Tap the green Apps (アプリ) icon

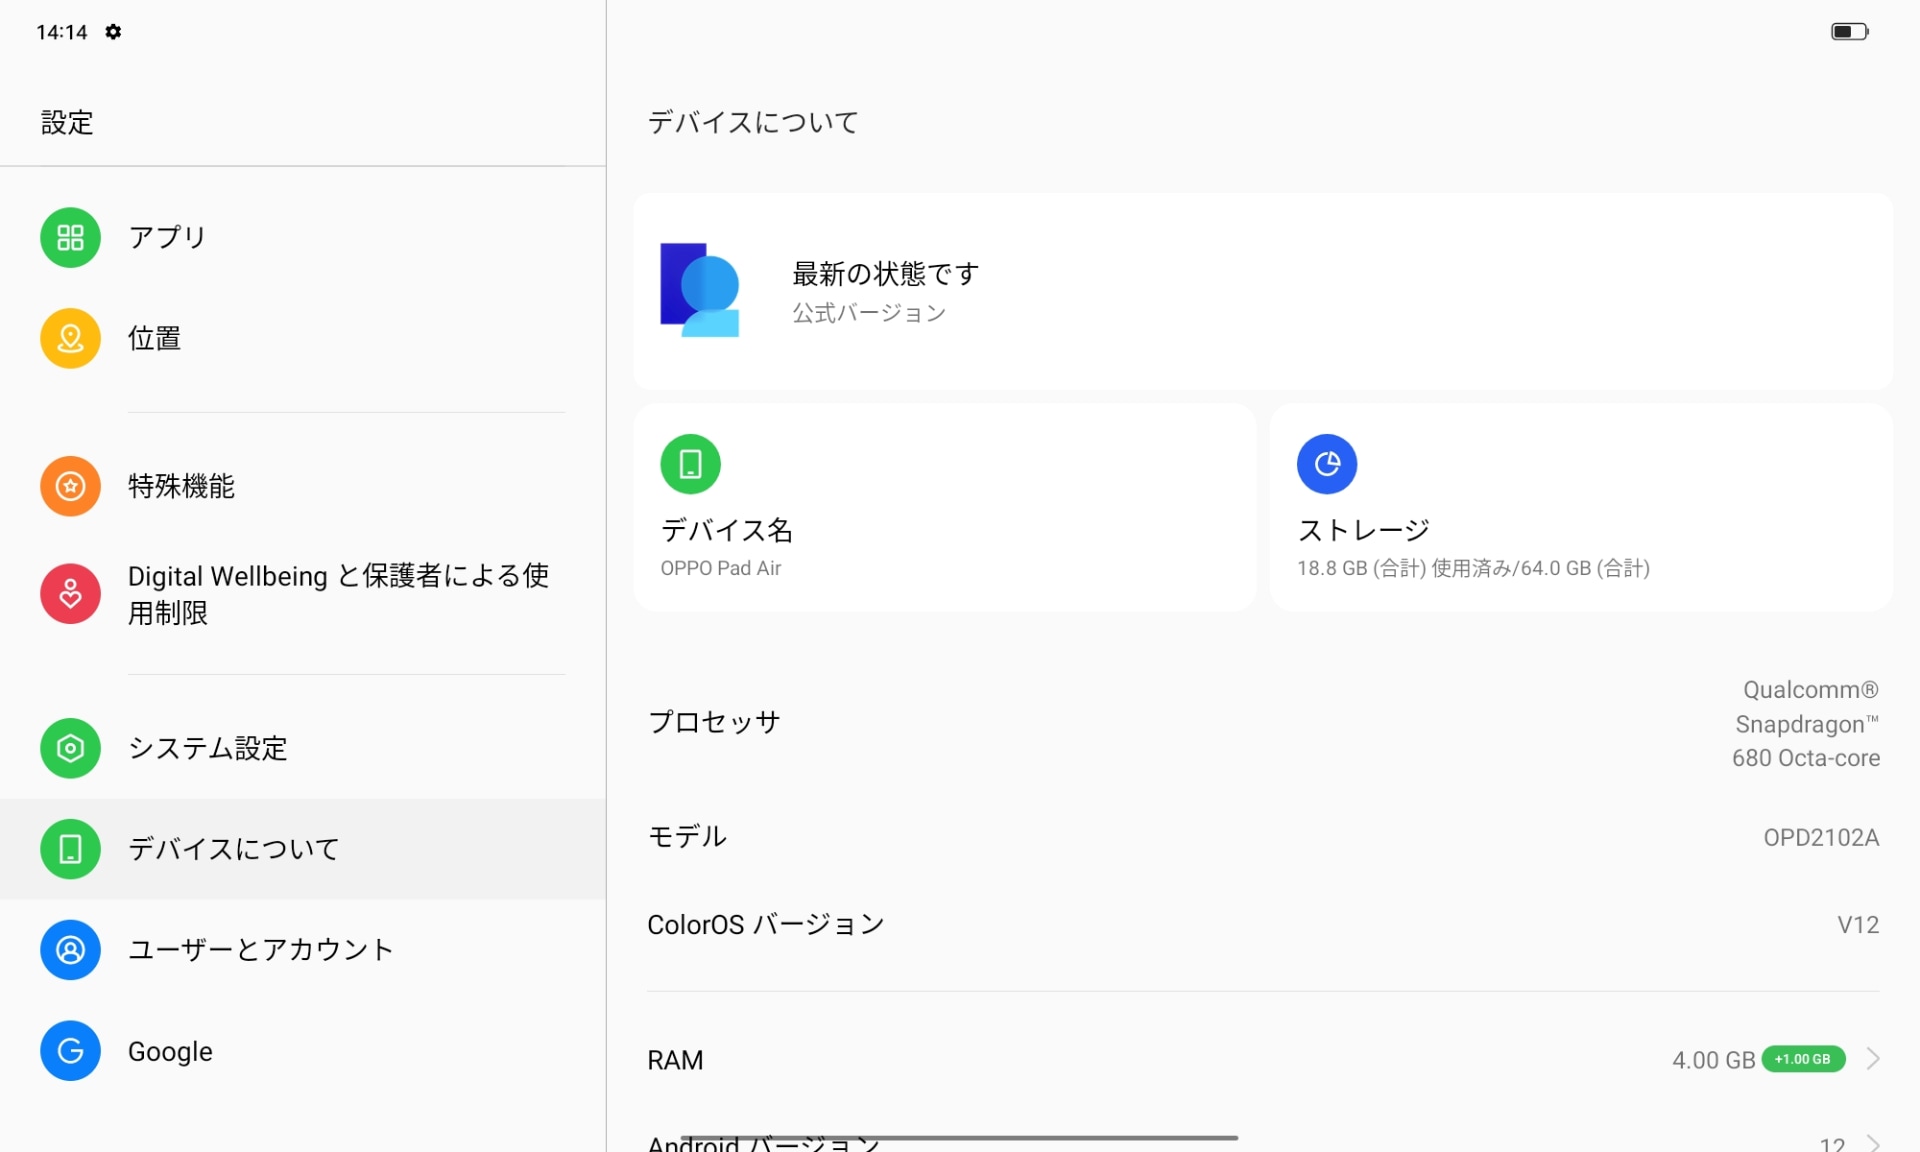pos(70,238)
